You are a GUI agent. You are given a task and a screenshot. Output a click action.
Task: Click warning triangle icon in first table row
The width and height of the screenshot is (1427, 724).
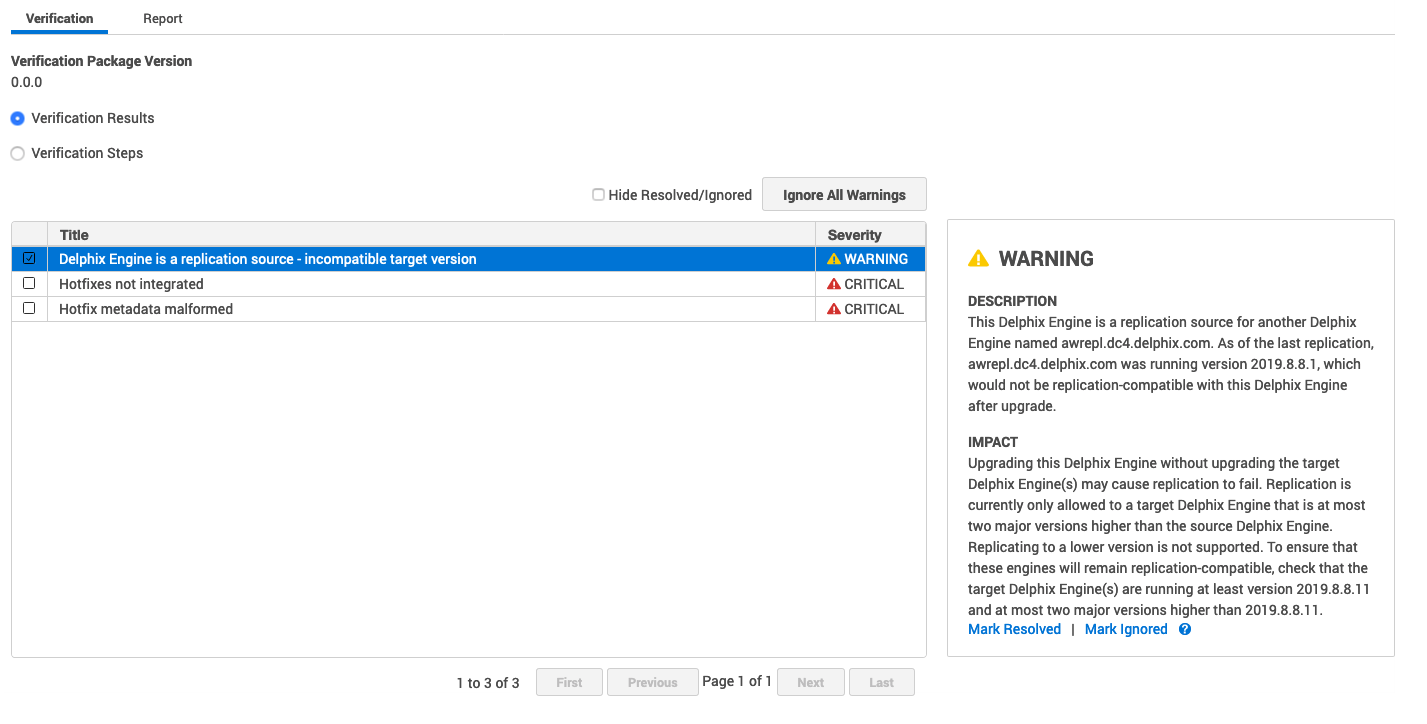pyautogui.click(x=834, y=259)
